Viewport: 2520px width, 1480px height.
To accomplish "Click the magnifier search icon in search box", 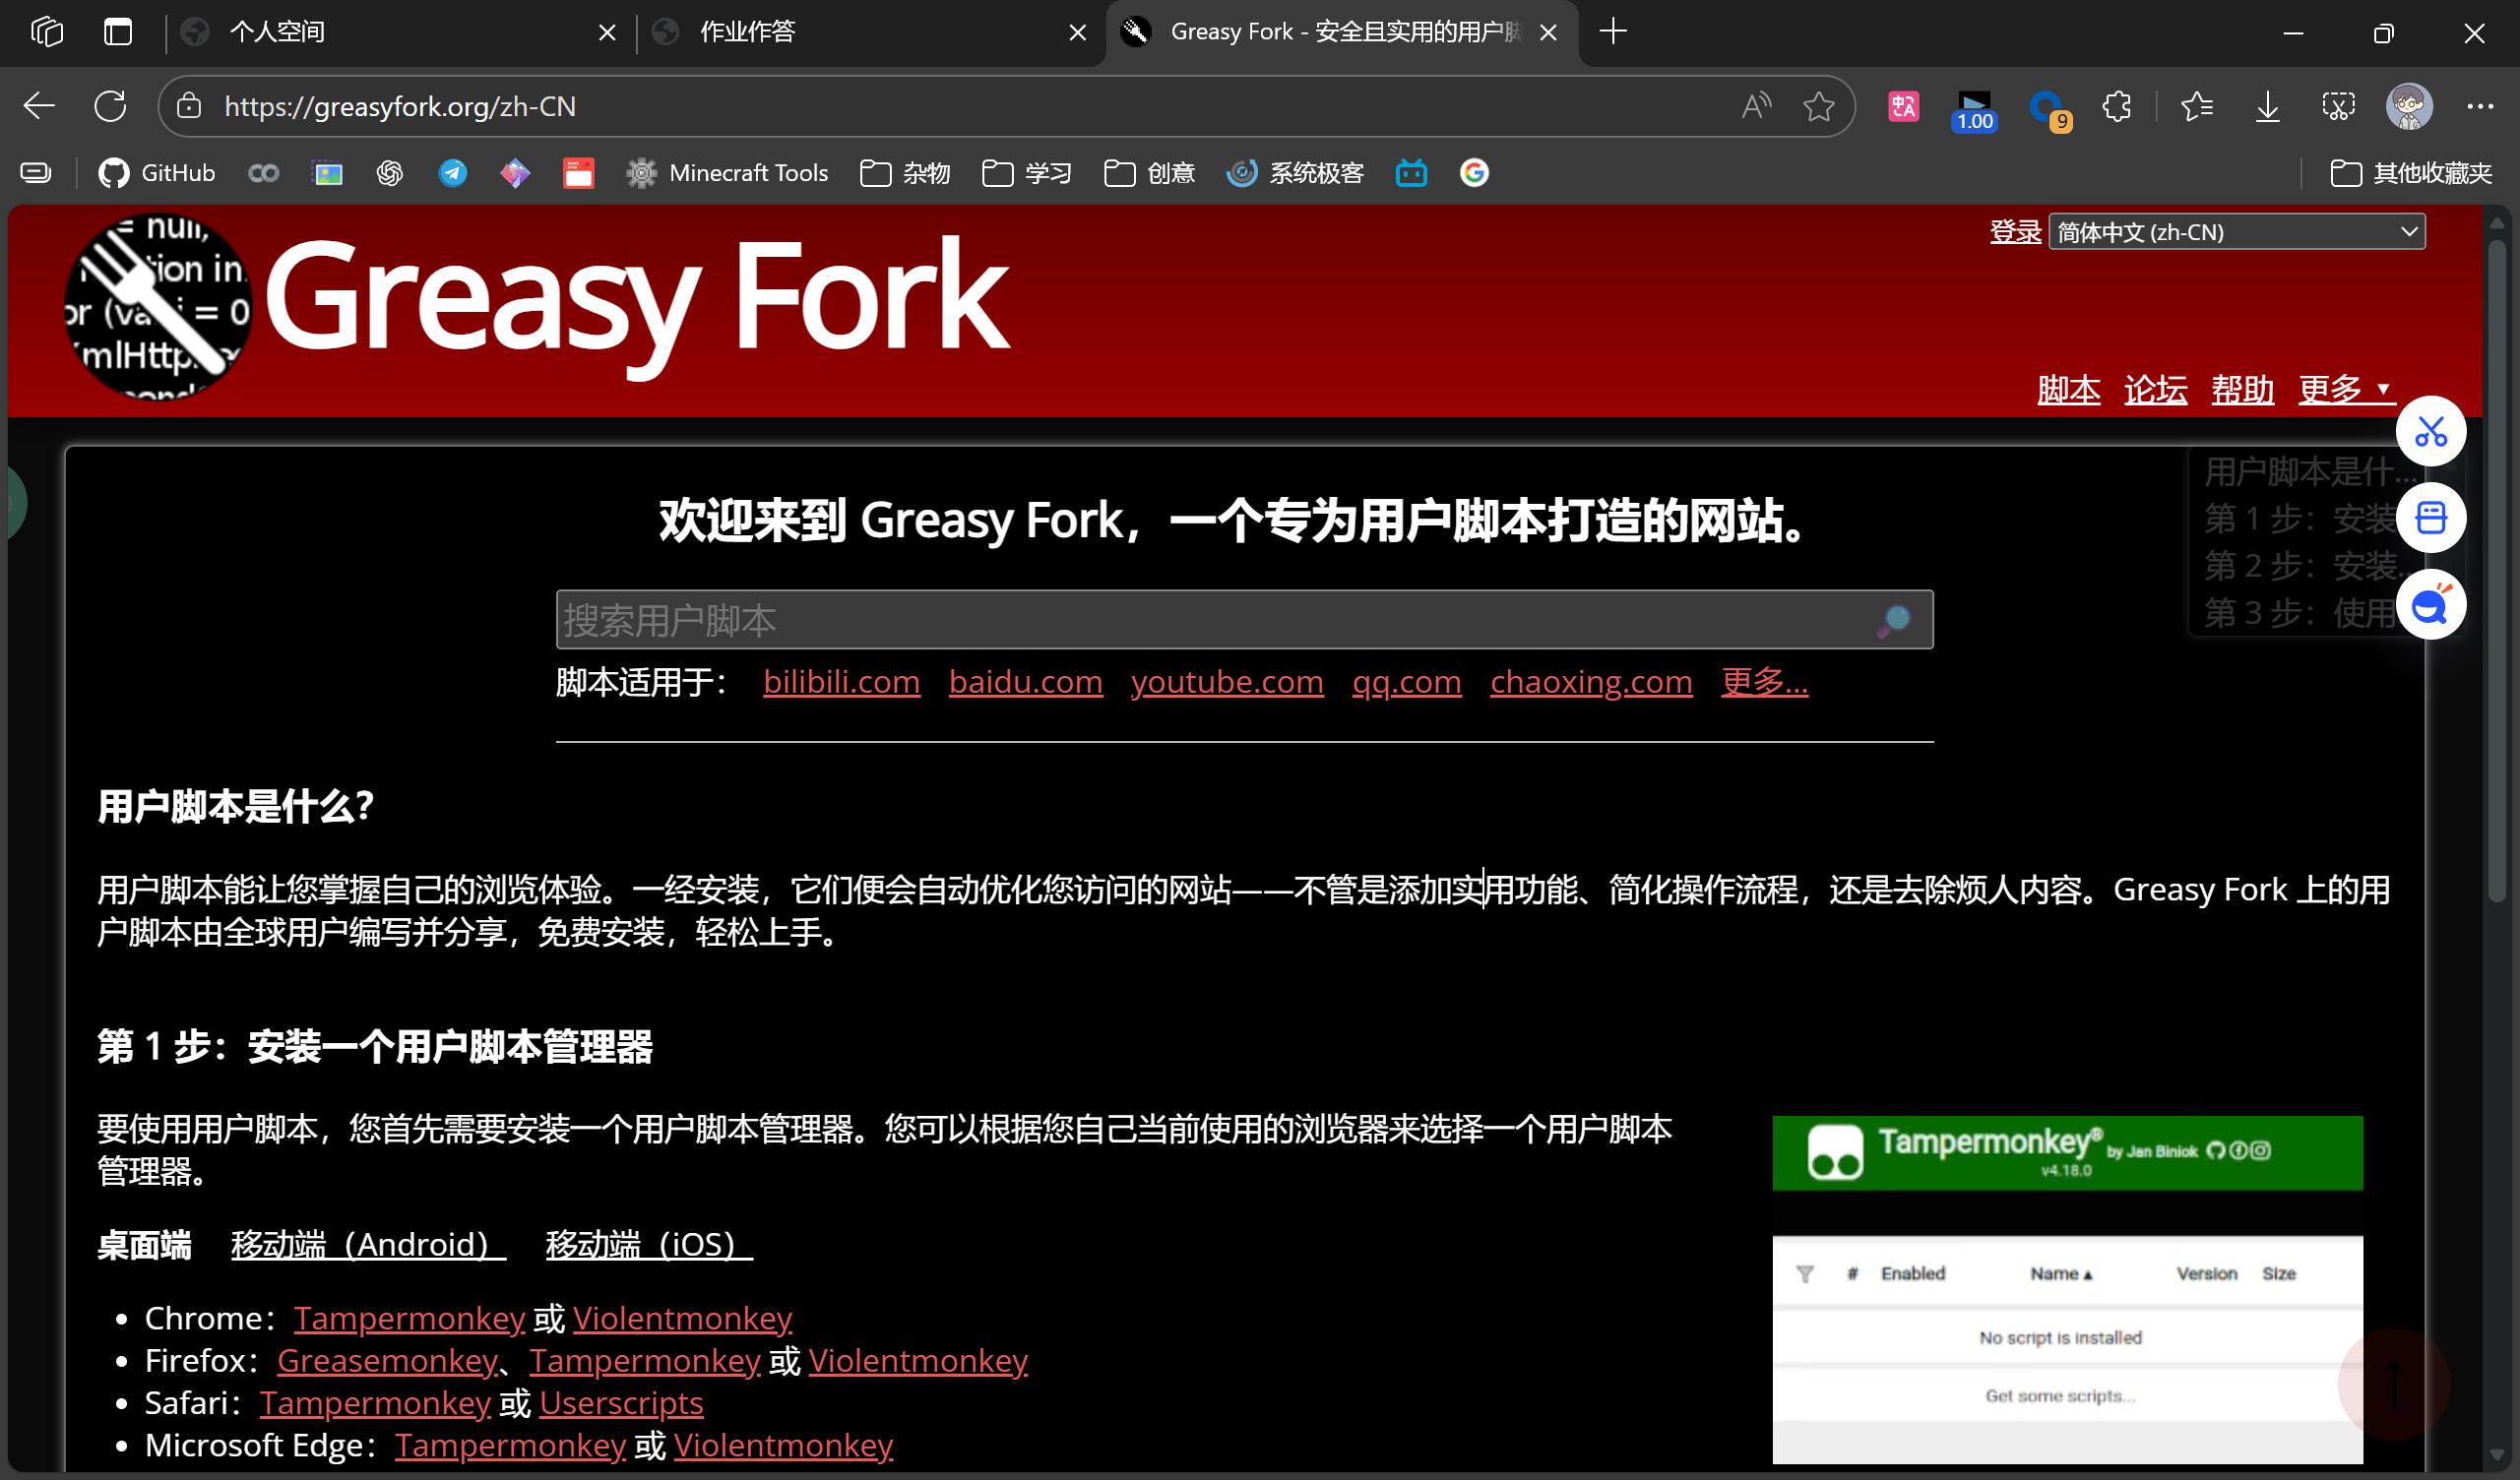I will pos(1894,620).
